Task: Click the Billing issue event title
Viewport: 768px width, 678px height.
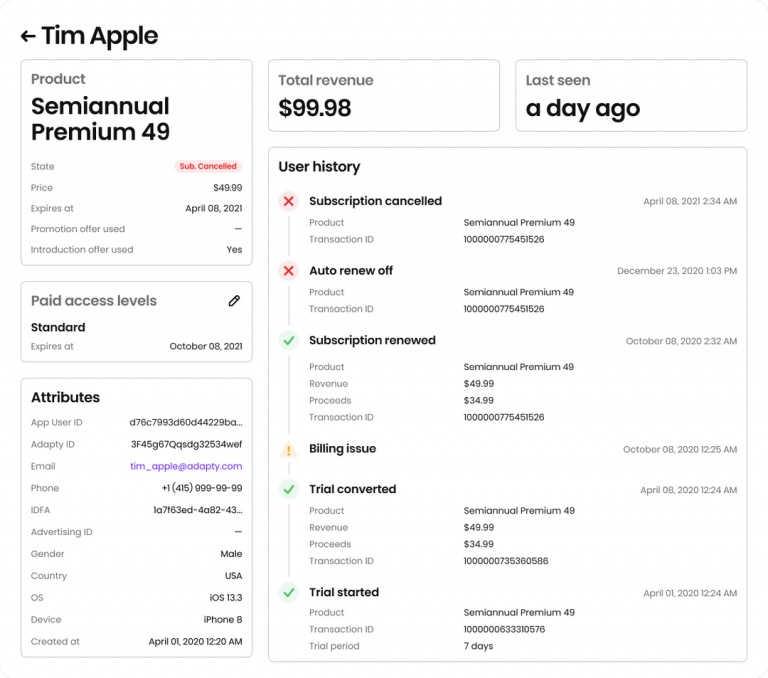Action: [x=342, y=449]
